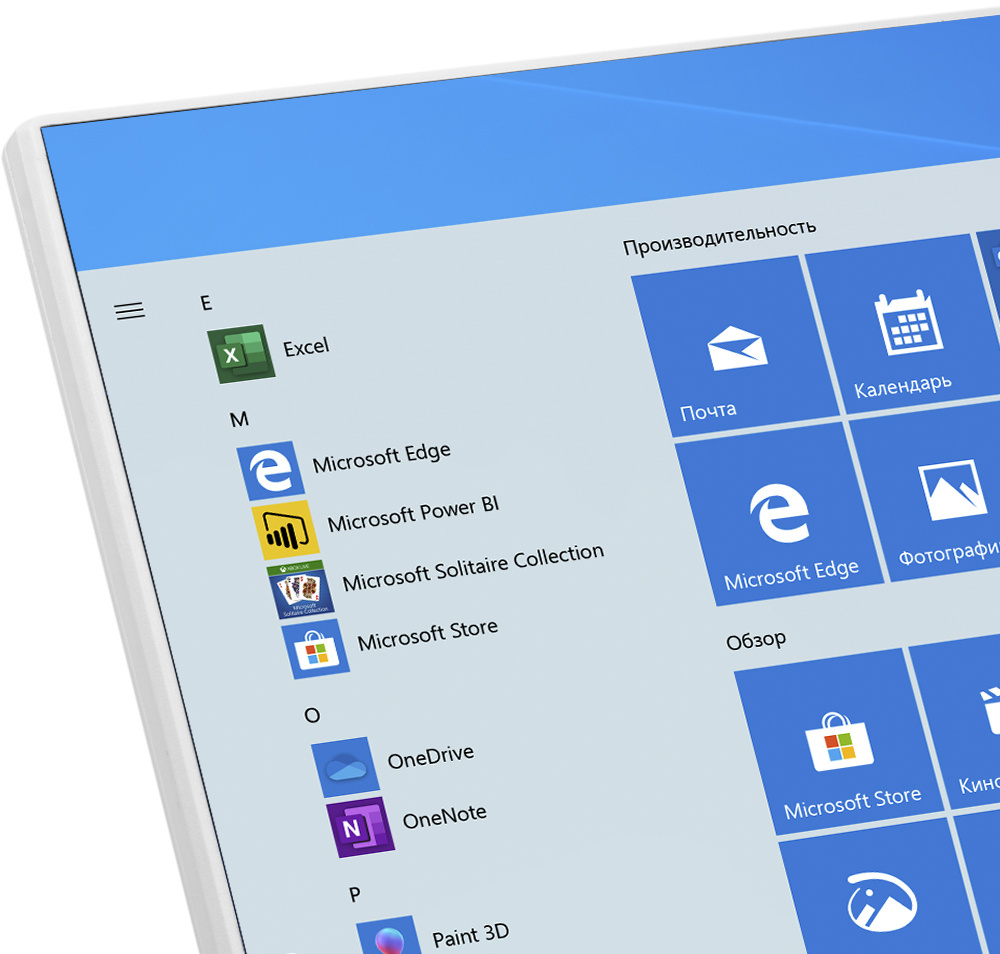Click the green Excel app icon
Viewport: 1000px width, 954px height.
pos(241,354)
